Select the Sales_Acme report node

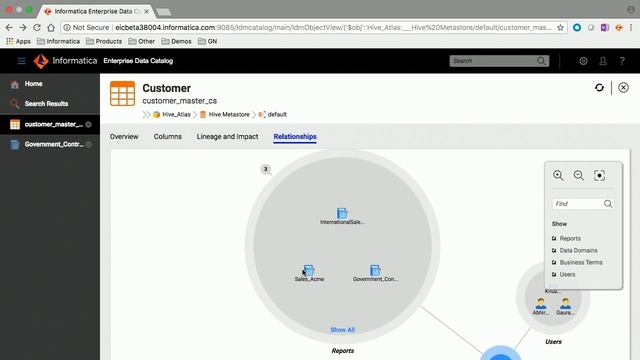pos(309,273)
